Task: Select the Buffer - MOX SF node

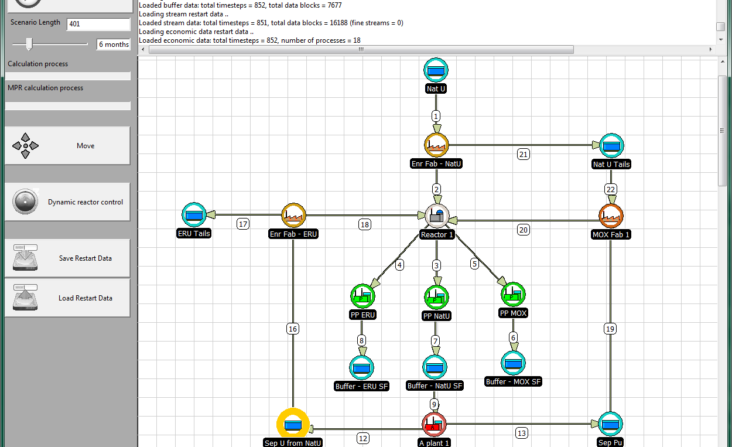Action: pos(513,363)
